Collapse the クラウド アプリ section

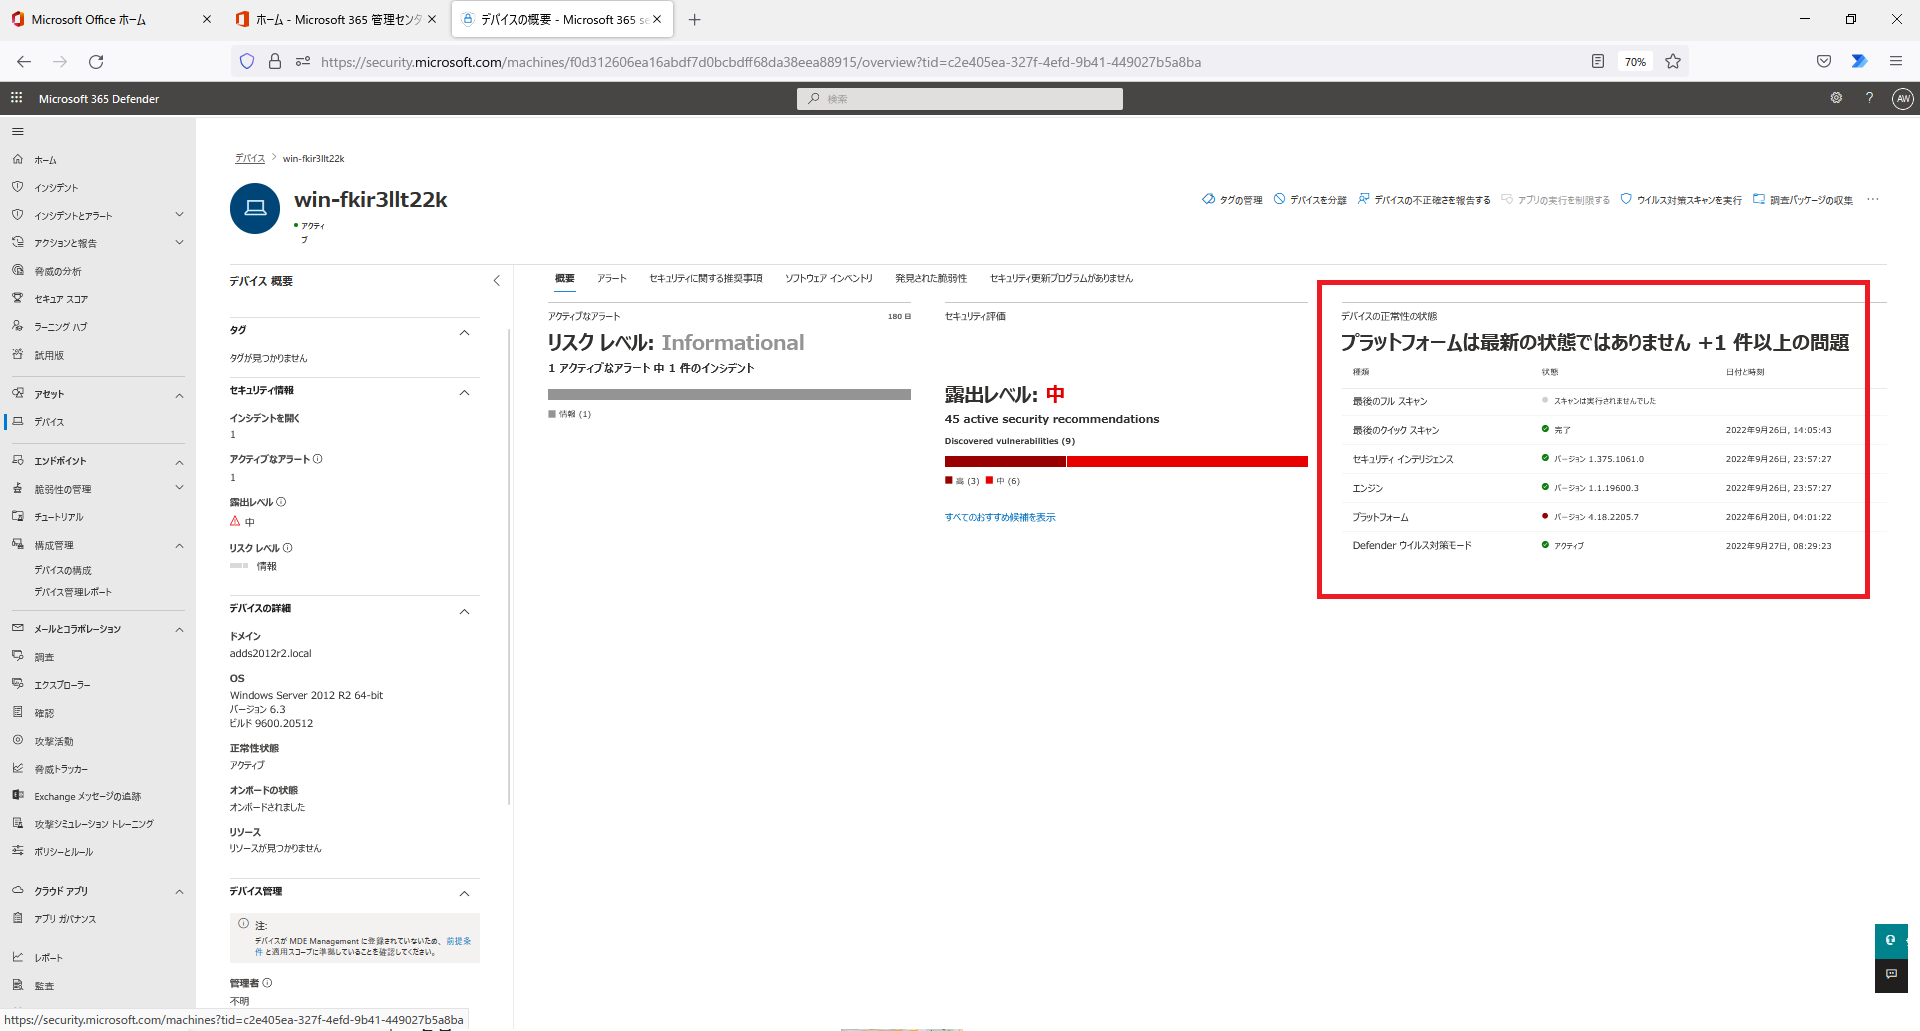180,892
